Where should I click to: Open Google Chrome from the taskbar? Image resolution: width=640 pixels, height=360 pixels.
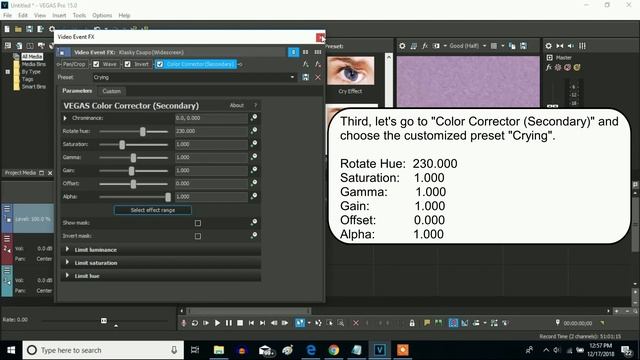click(x=334, y=350)
